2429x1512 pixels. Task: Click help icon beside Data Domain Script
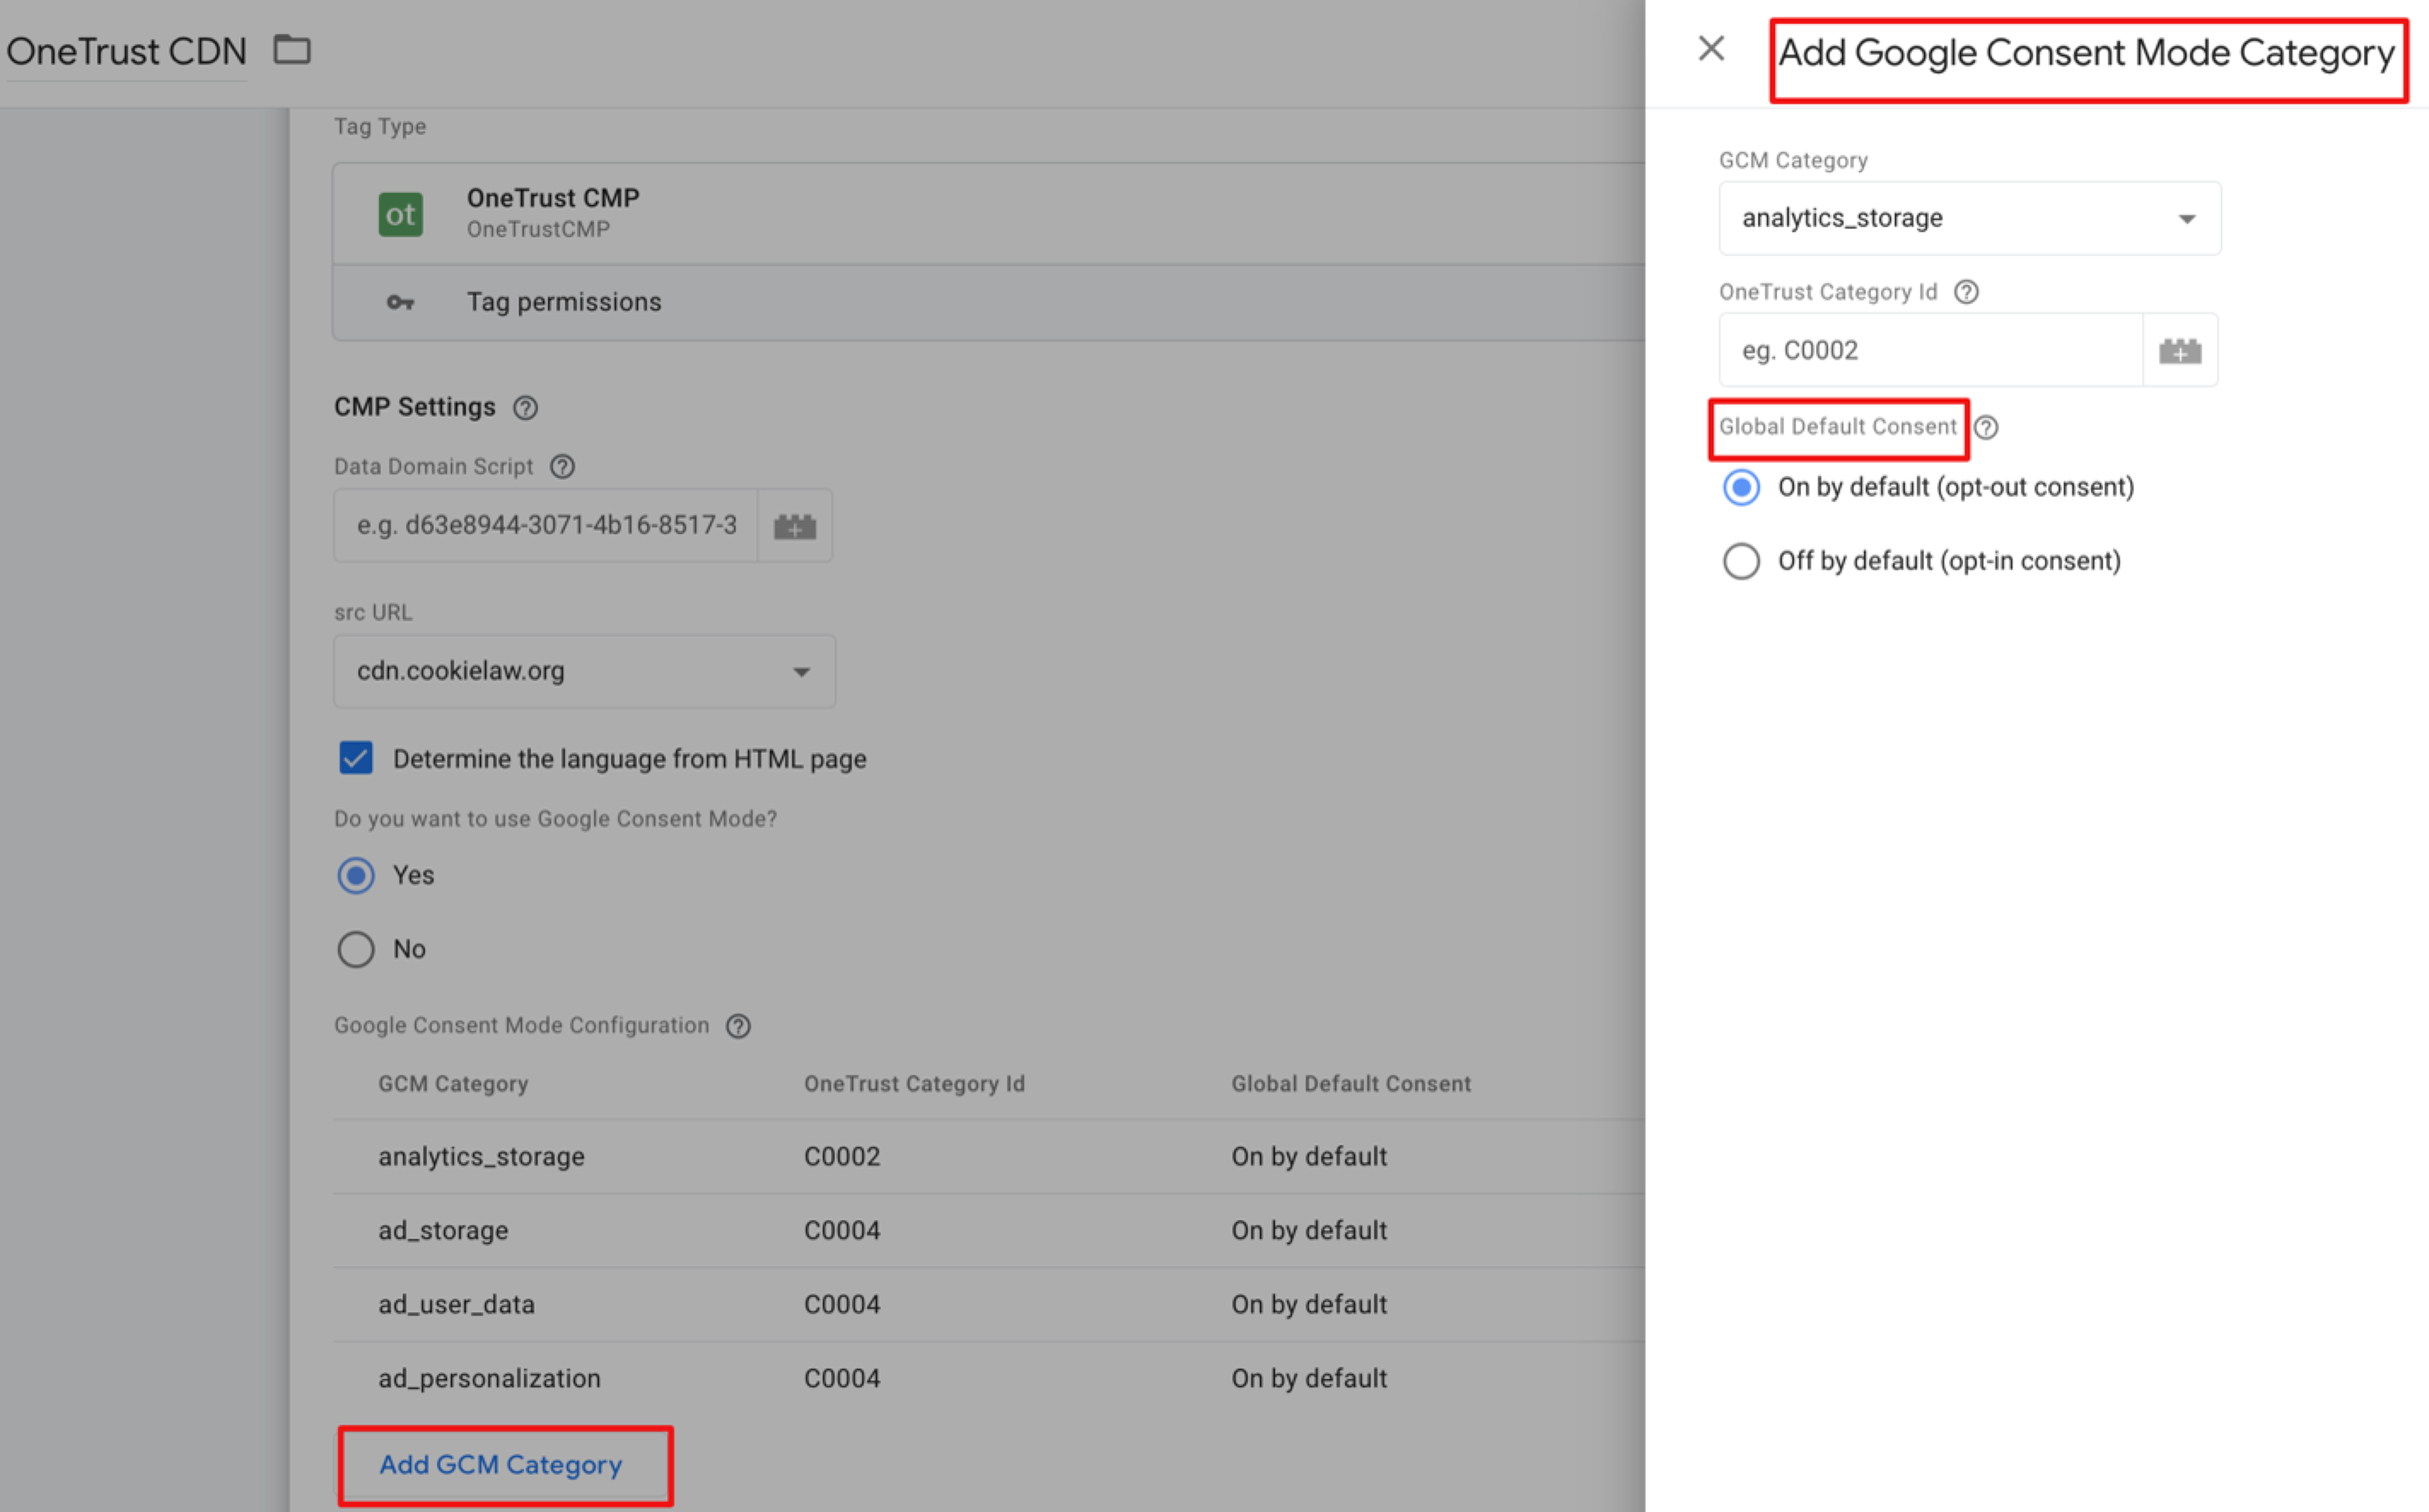(x=563, y=467)
